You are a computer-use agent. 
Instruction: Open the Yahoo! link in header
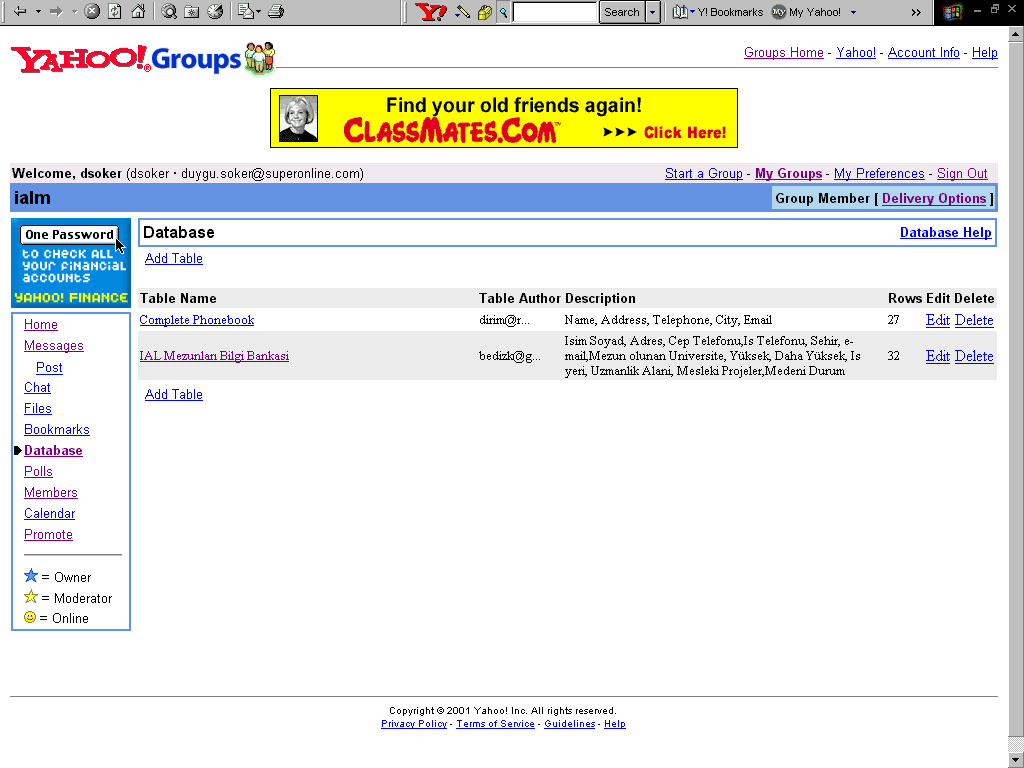pos(856,52)
